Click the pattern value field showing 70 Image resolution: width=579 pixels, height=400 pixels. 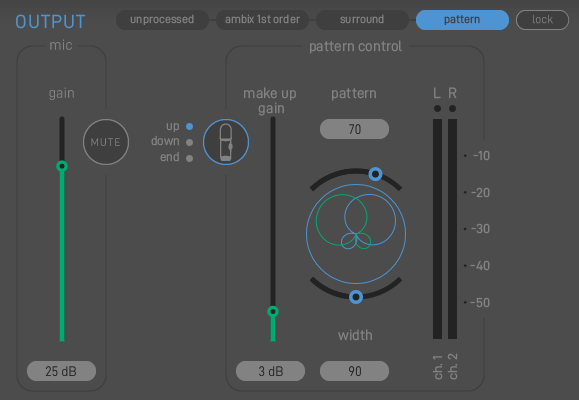click(354, 129)
